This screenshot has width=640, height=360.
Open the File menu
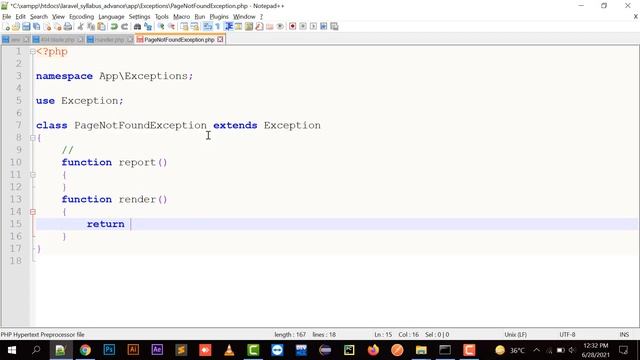tap(7, 17)
